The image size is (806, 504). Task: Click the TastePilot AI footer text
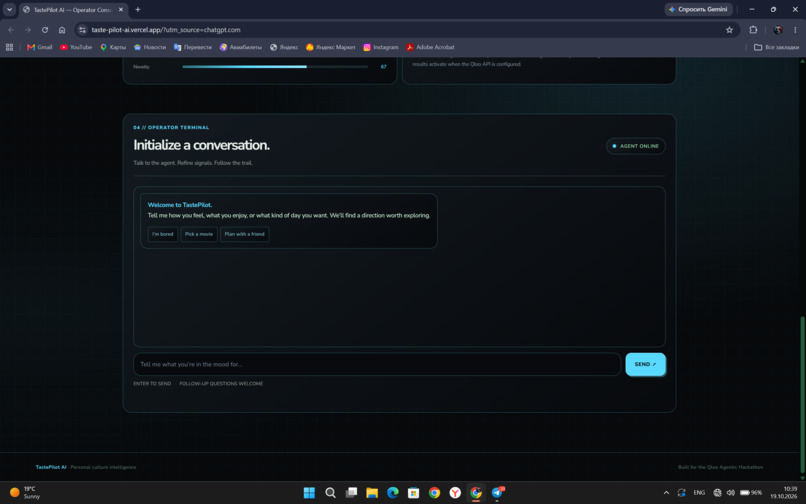pyautogui.click(x=51, y=467)
